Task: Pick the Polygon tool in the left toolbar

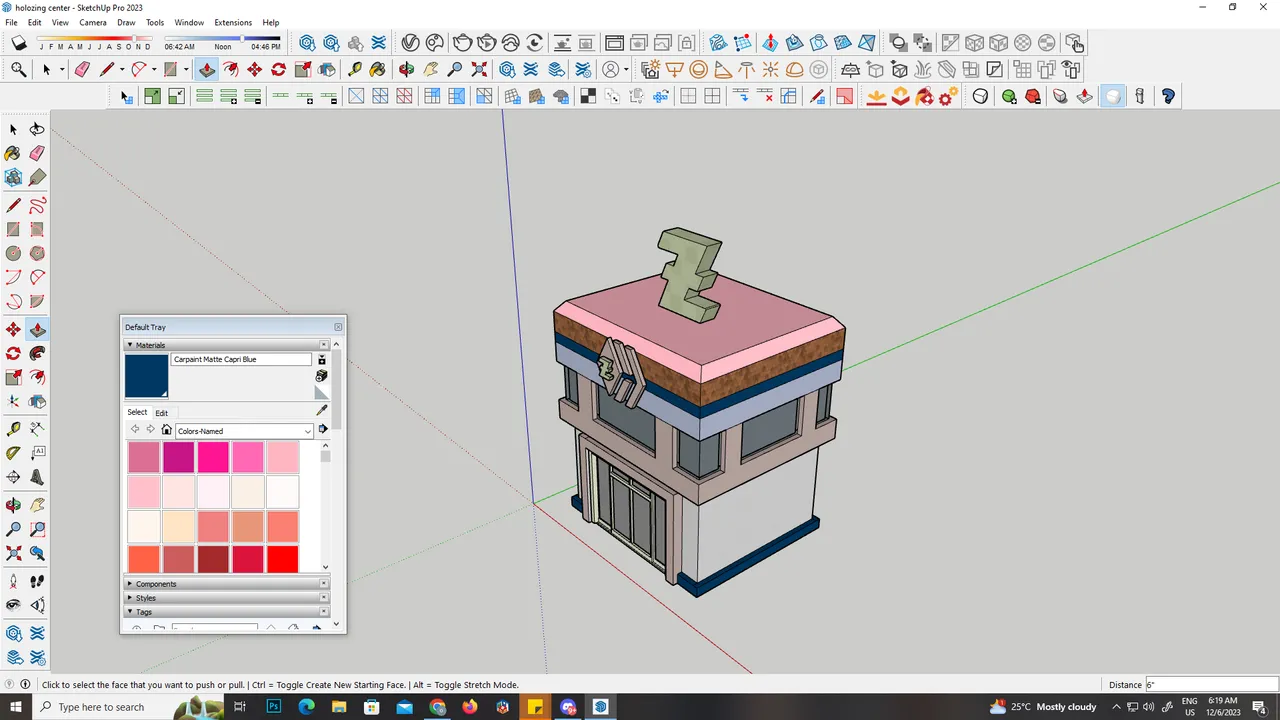Action: (x=37, y=253)
